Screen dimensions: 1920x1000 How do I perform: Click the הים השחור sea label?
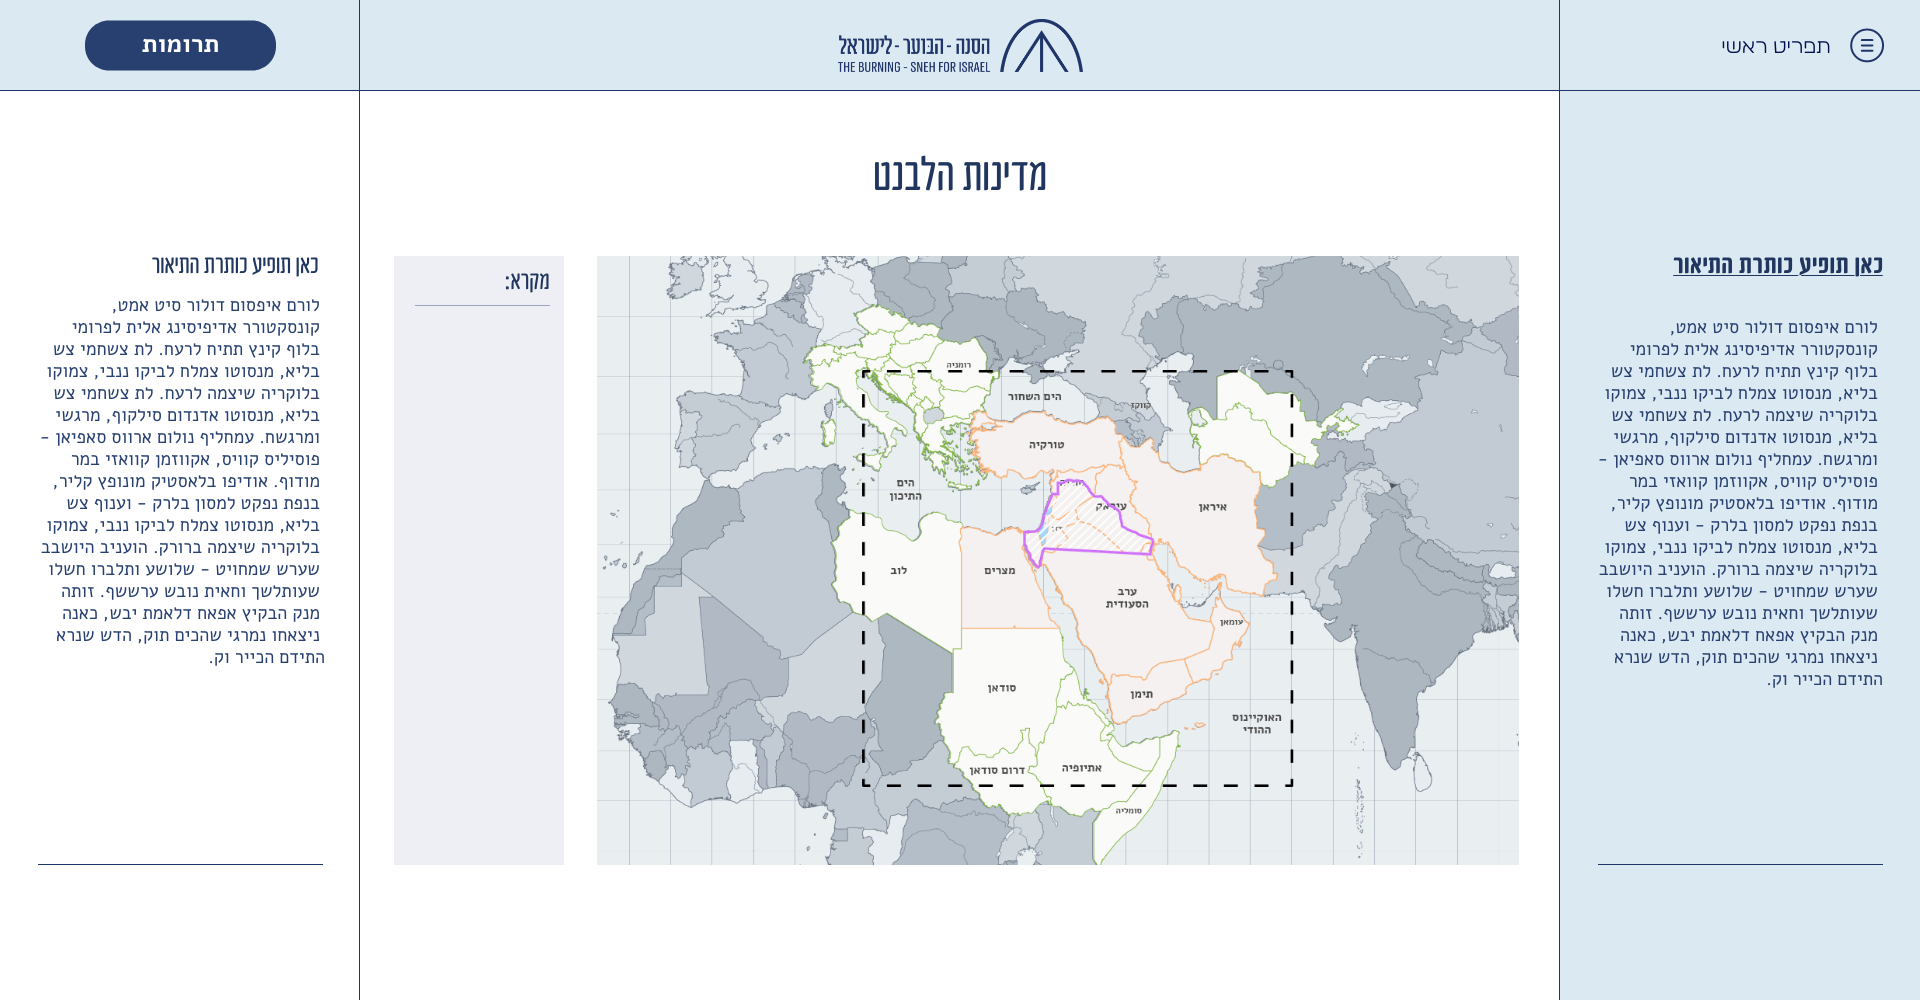coord(1034,397)
